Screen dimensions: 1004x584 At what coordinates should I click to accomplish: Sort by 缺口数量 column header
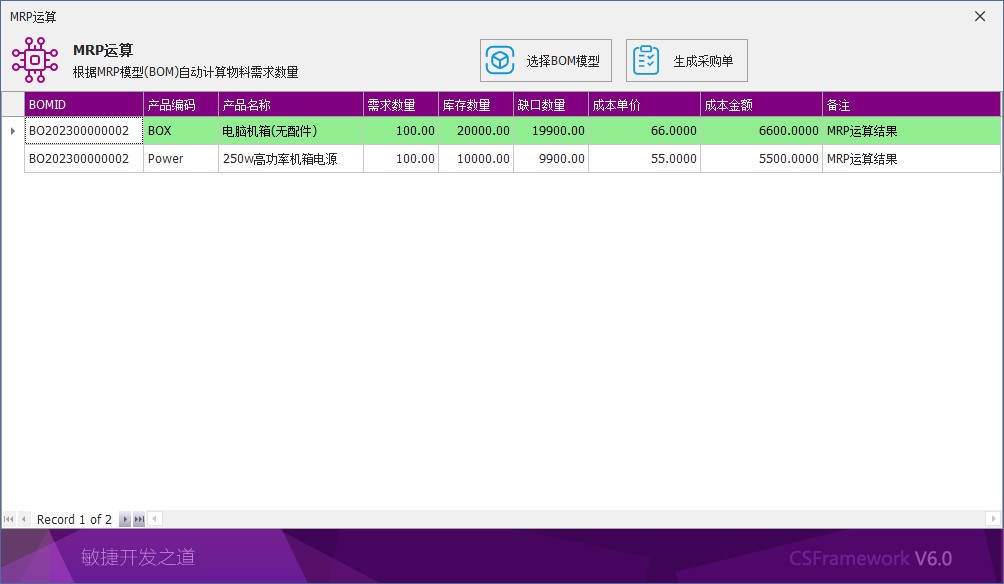551,104
